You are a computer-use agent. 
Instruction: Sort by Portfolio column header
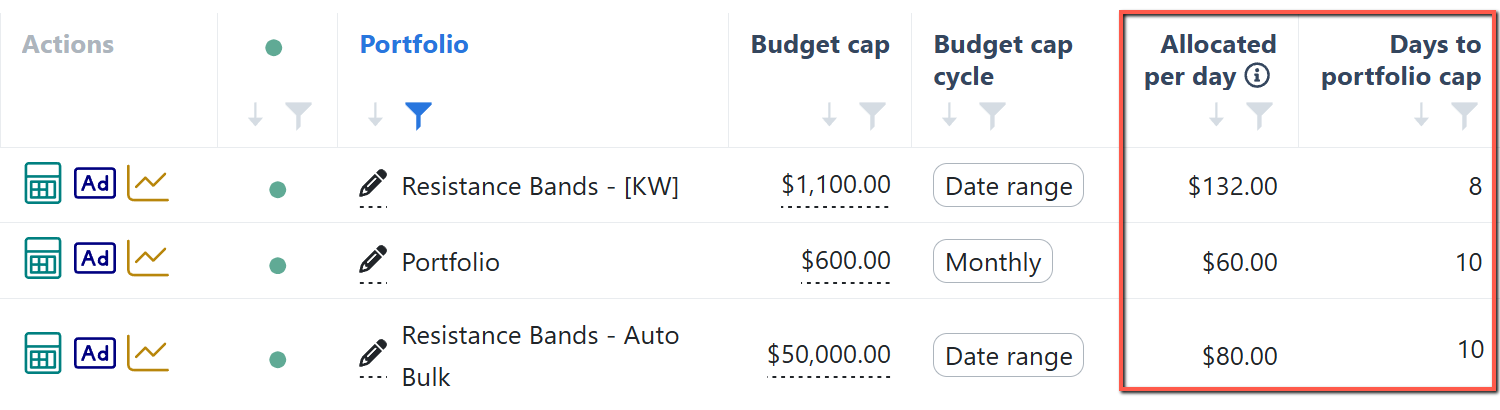[x=414, y=44]
